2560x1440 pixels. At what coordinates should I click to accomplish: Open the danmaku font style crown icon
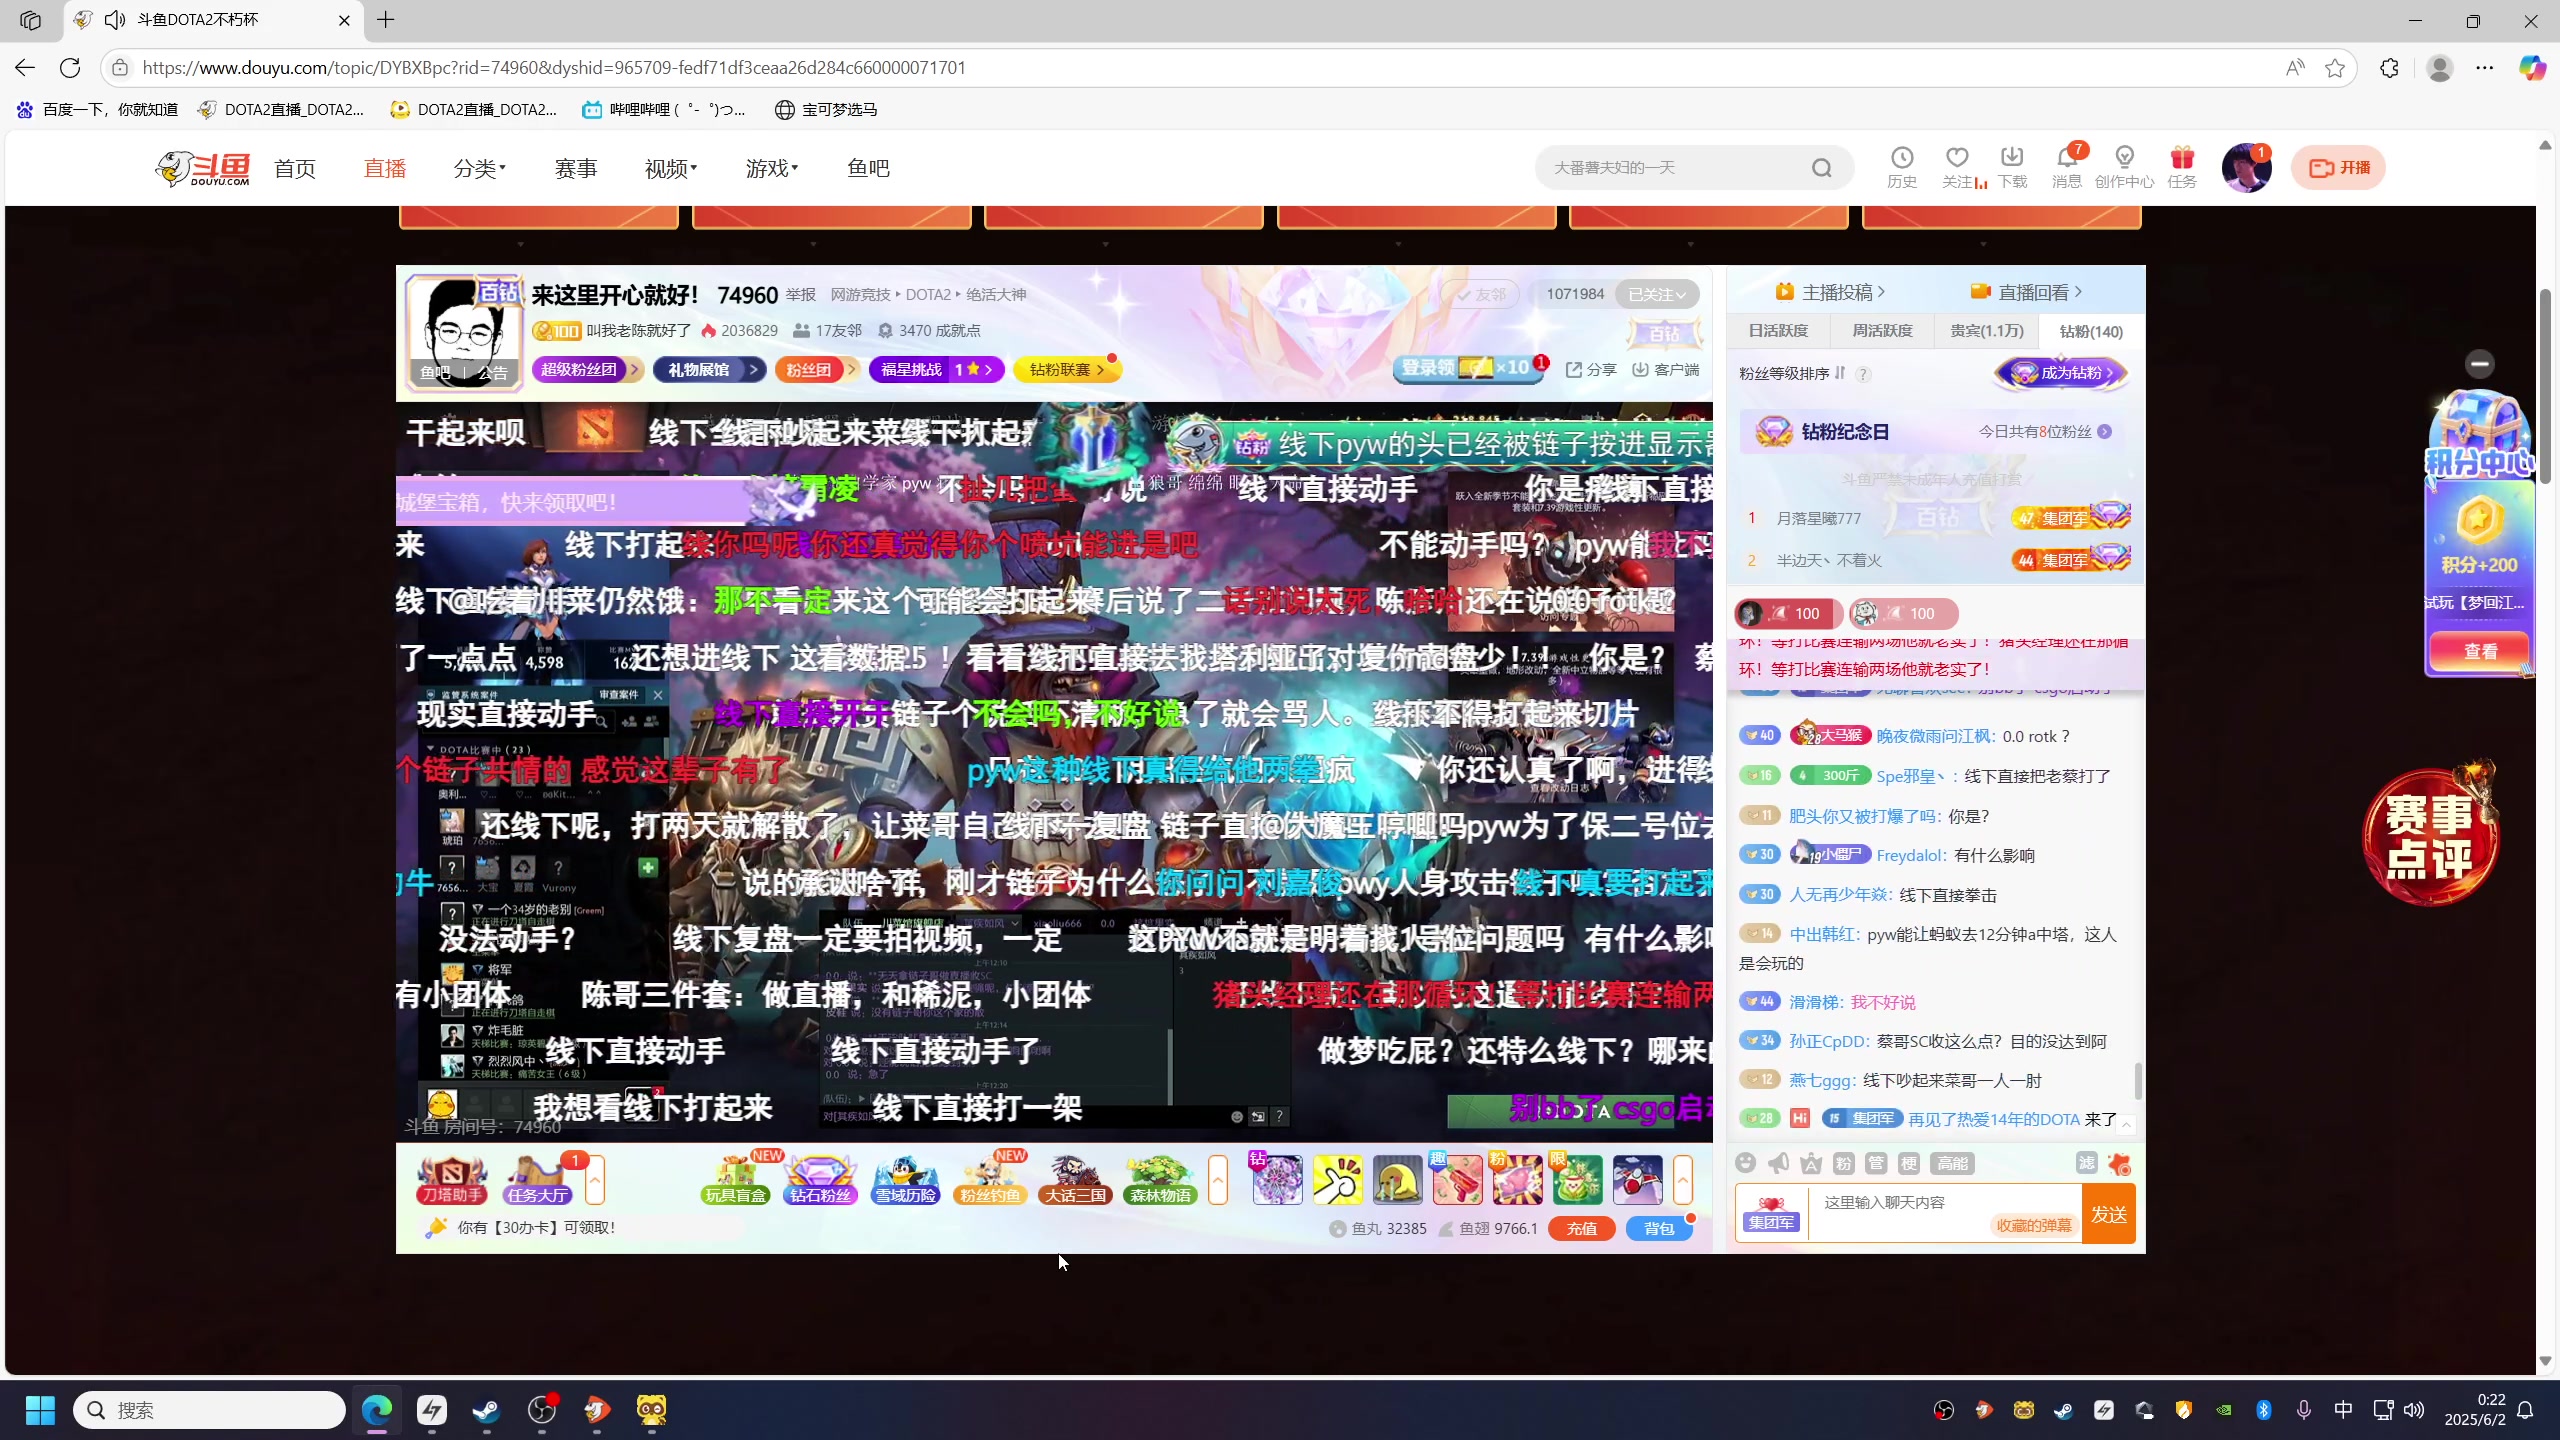pos(1811,1163)
